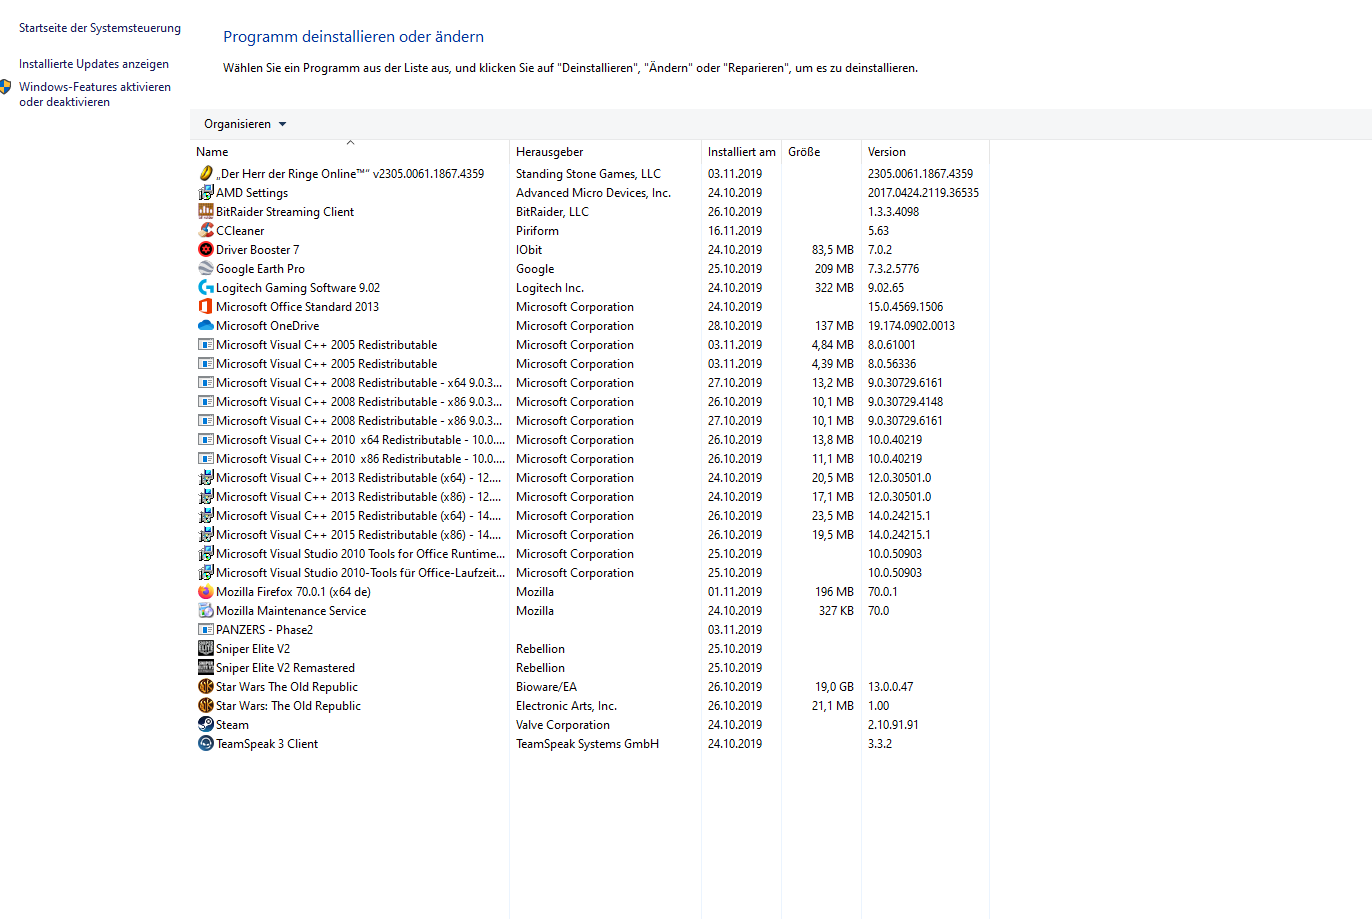Click version 15.0.4569.1506
1372x919 pixels.
click(x=905, y=307)
